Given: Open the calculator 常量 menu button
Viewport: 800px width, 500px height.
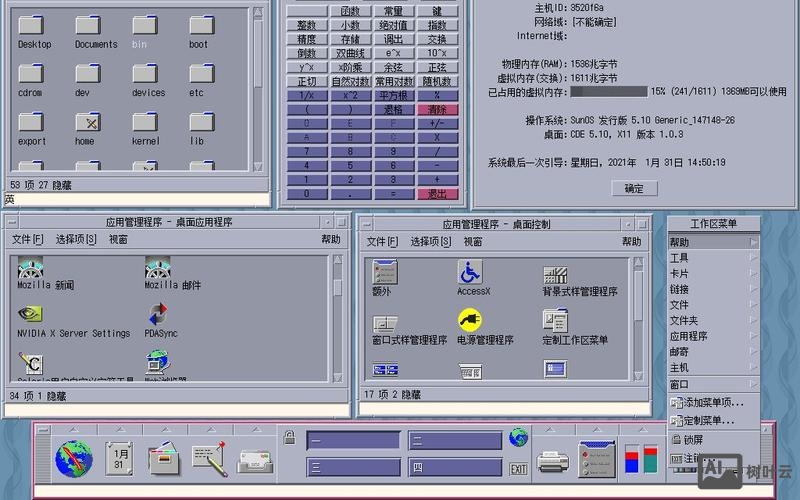Looking at the screenshot, I should pos(393,11).
